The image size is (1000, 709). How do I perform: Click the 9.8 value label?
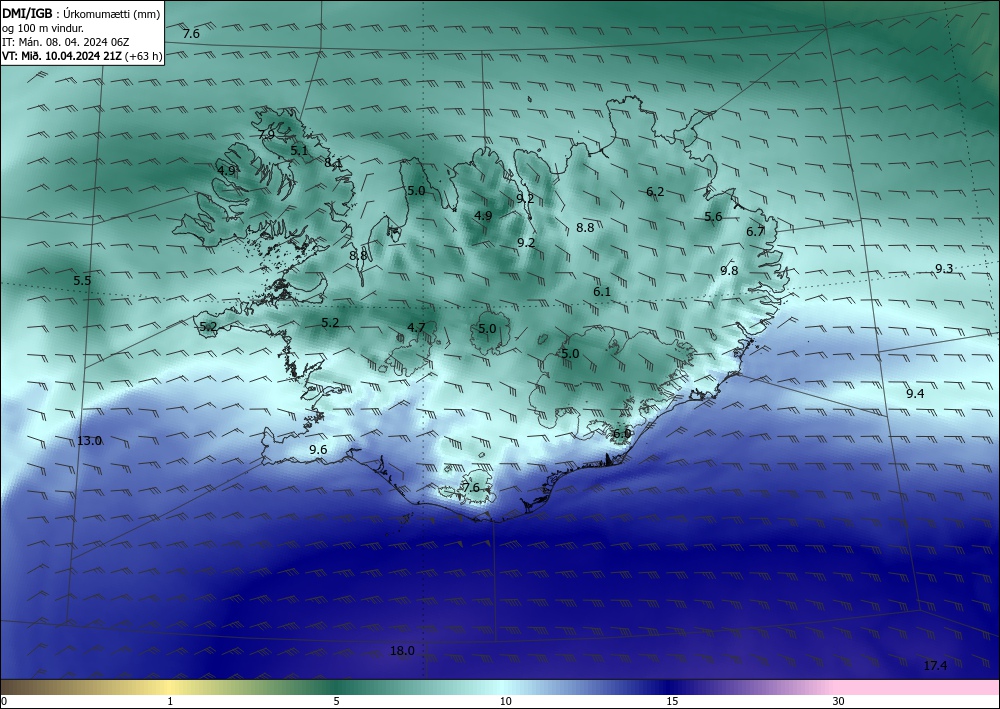click(729, 270)
